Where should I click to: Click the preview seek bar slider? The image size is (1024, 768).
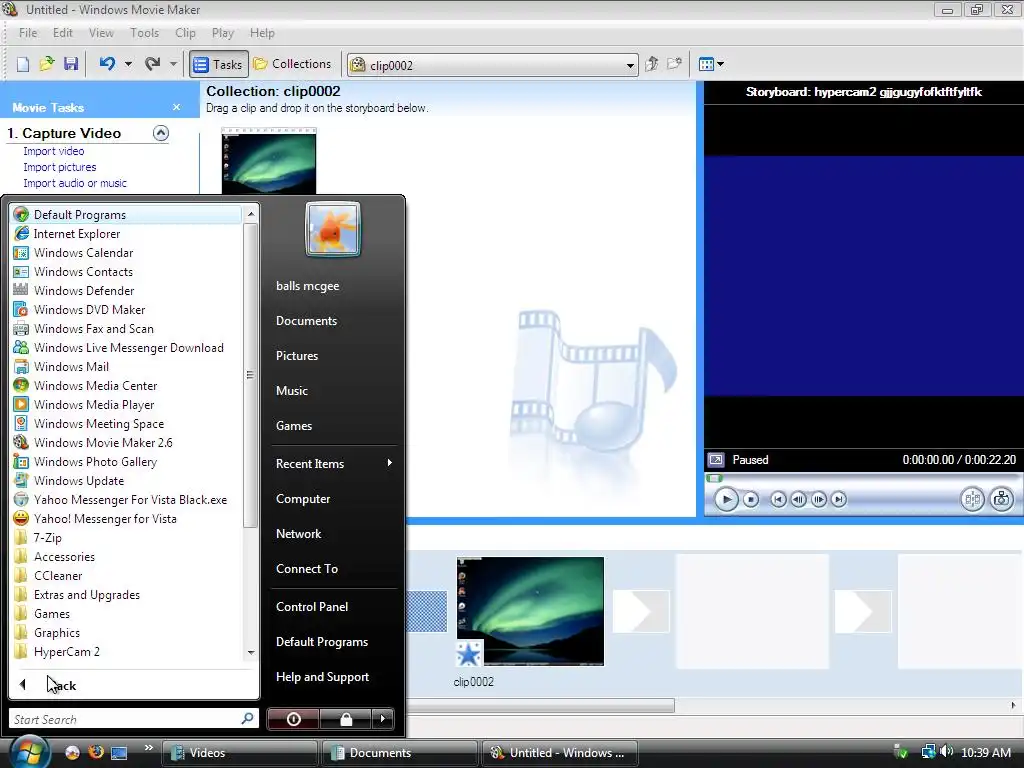coord(714,478)
